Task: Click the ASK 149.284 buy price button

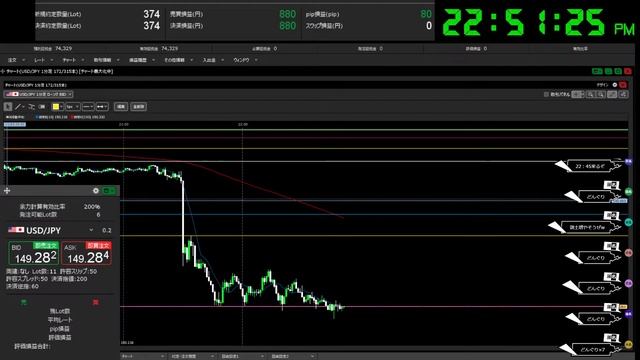Action: [x=87, y=253]
